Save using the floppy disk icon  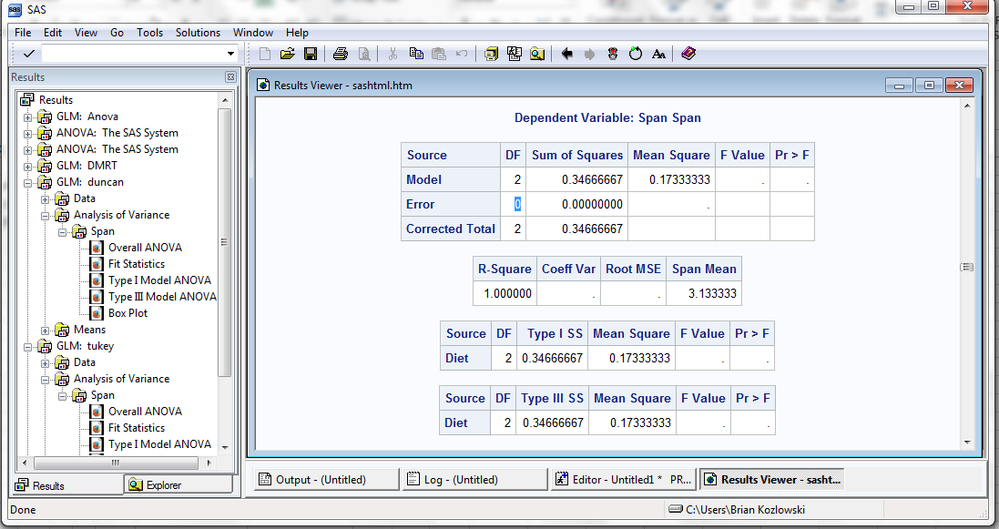pos(310,54)
